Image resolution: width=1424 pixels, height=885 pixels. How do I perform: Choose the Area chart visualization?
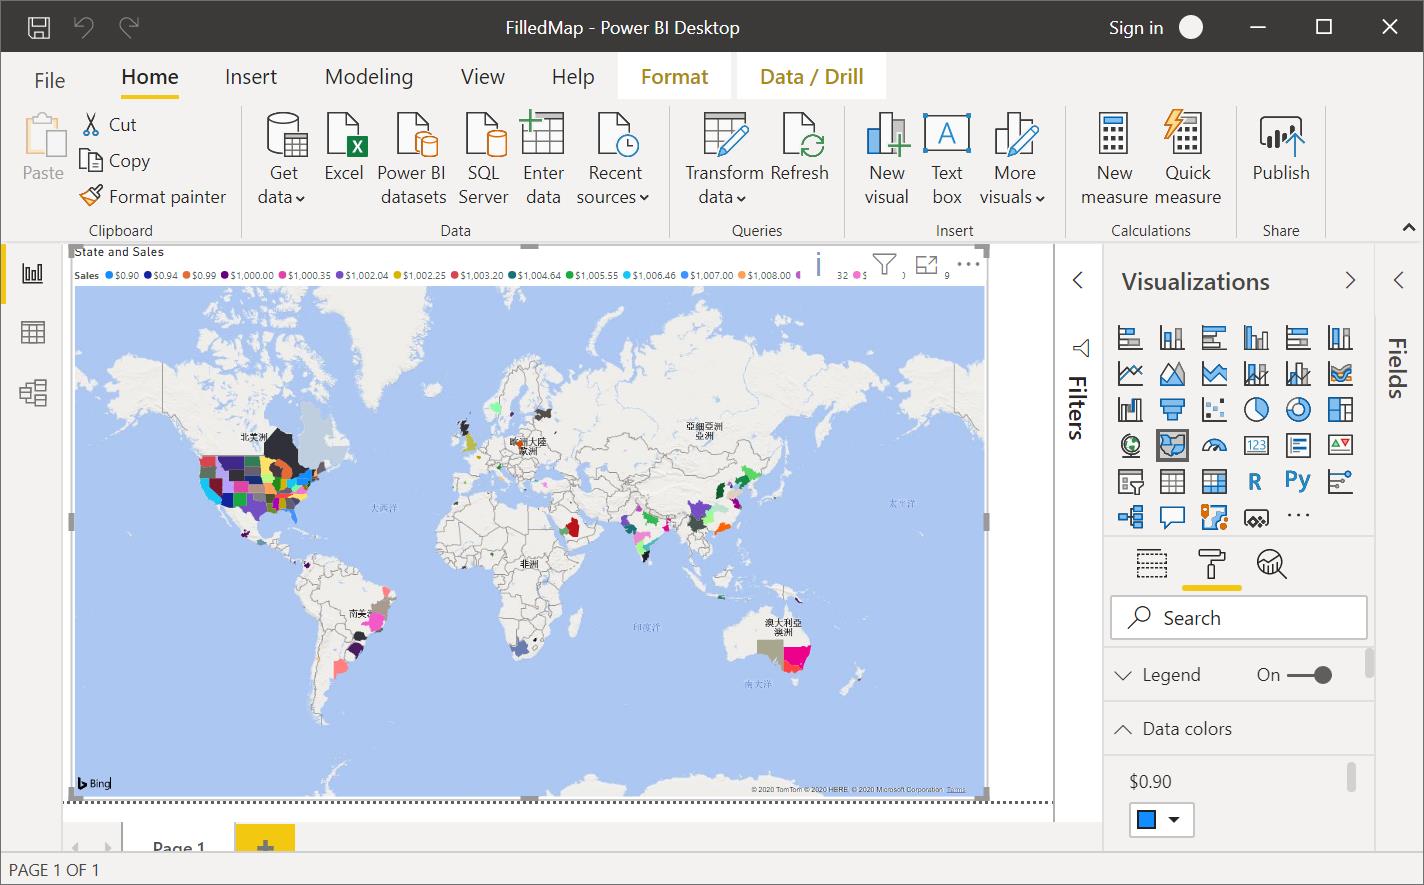tap(1172, 373)
